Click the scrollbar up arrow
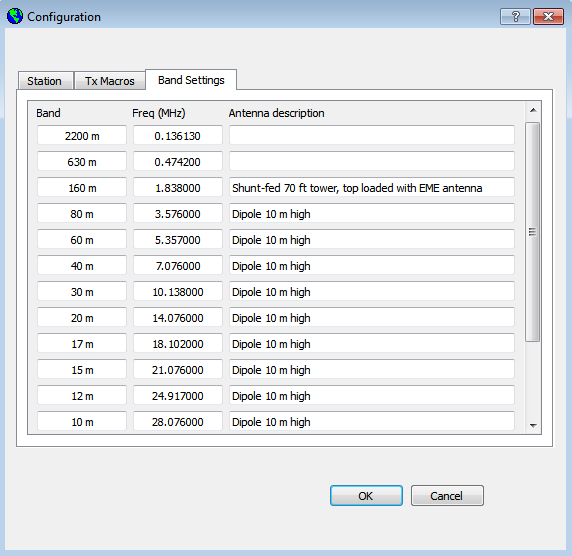Viewport: 572px width, 556px height. click(533, 110)
